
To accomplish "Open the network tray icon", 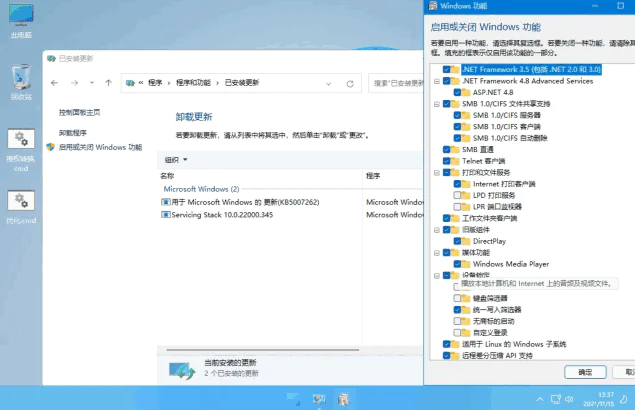I will tap(556, 399).
